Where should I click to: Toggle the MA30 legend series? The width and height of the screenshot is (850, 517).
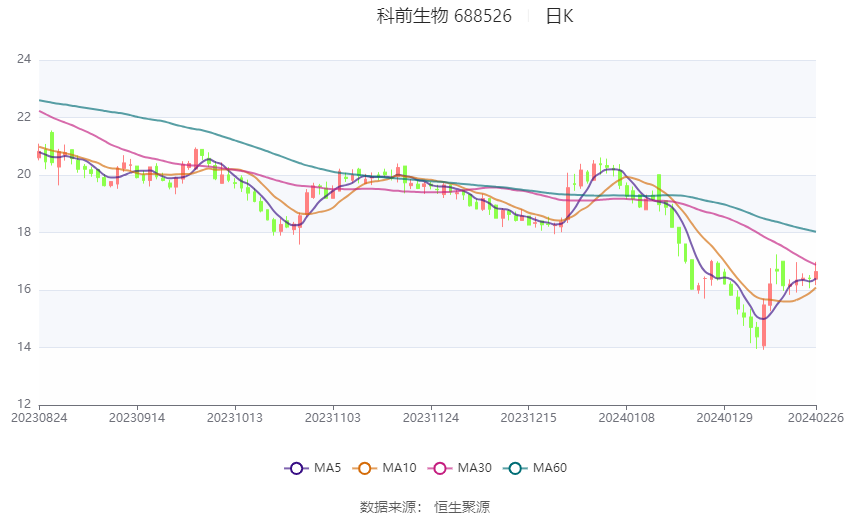click(460, 468)
